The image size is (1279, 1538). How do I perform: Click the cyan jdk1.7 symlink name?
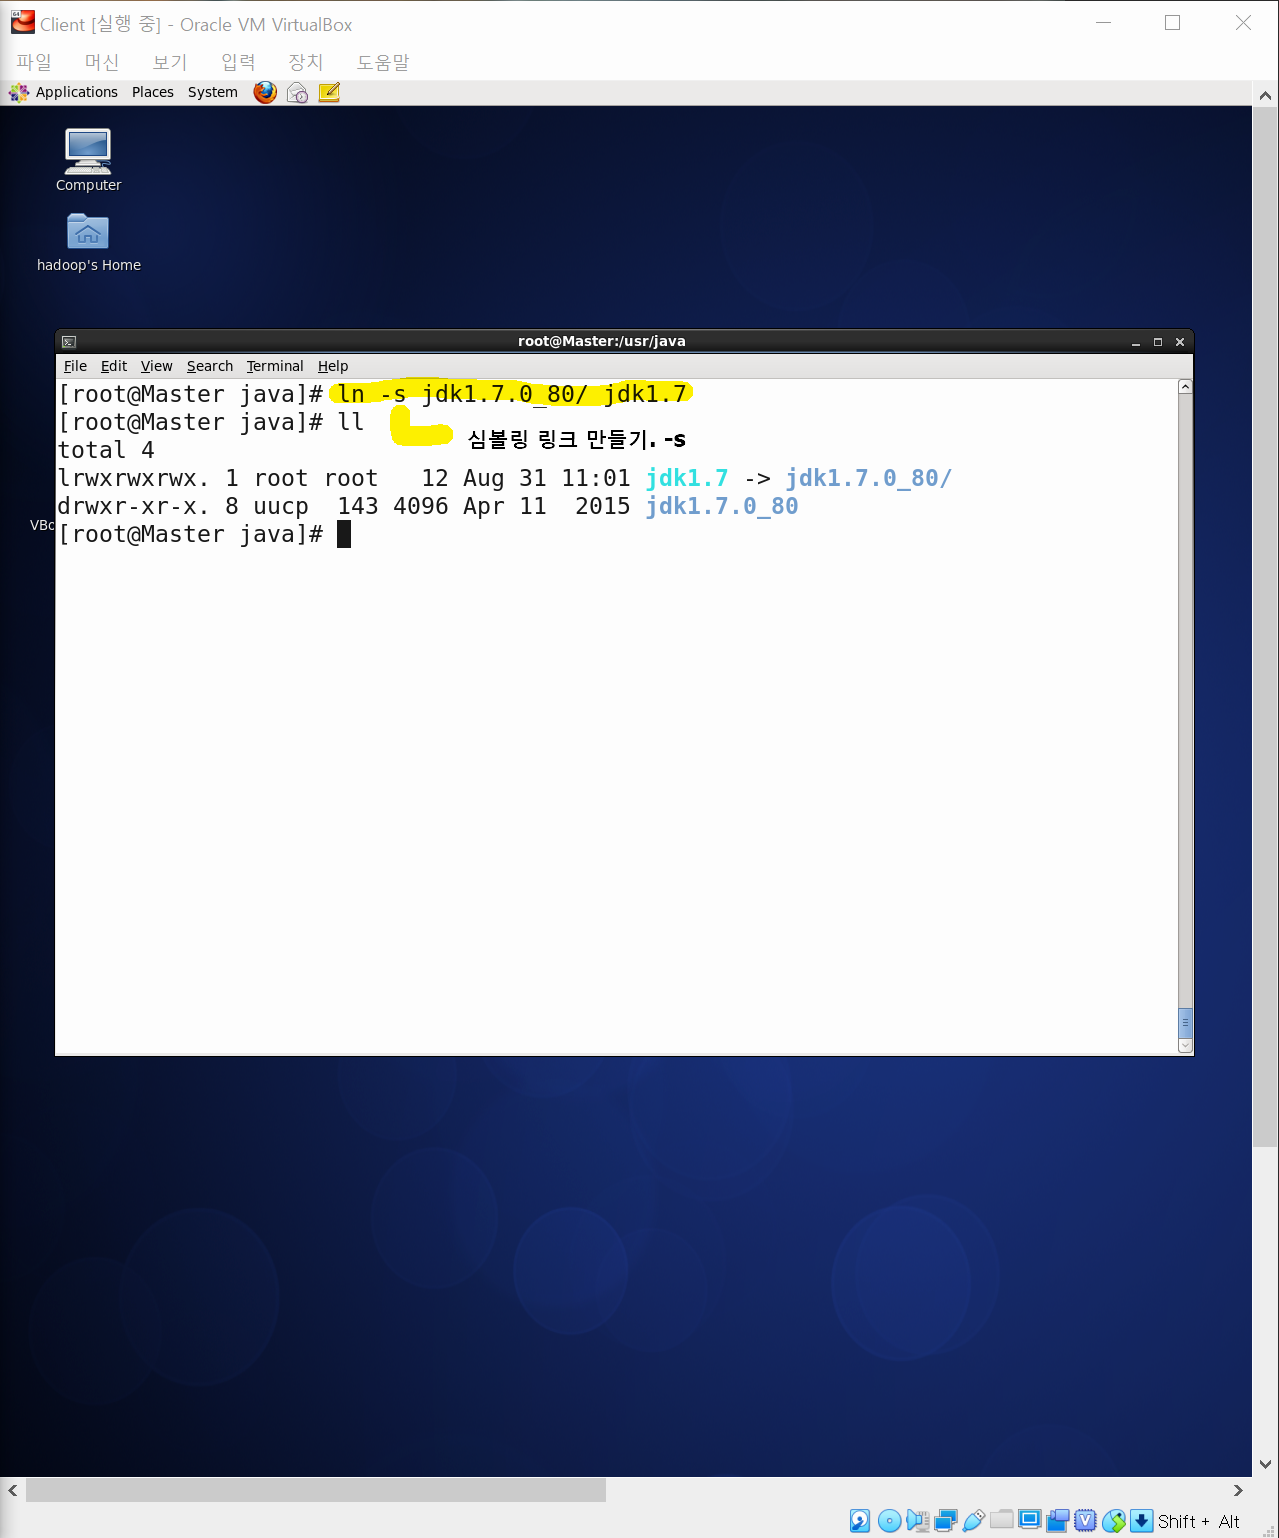tap(687, 479)
